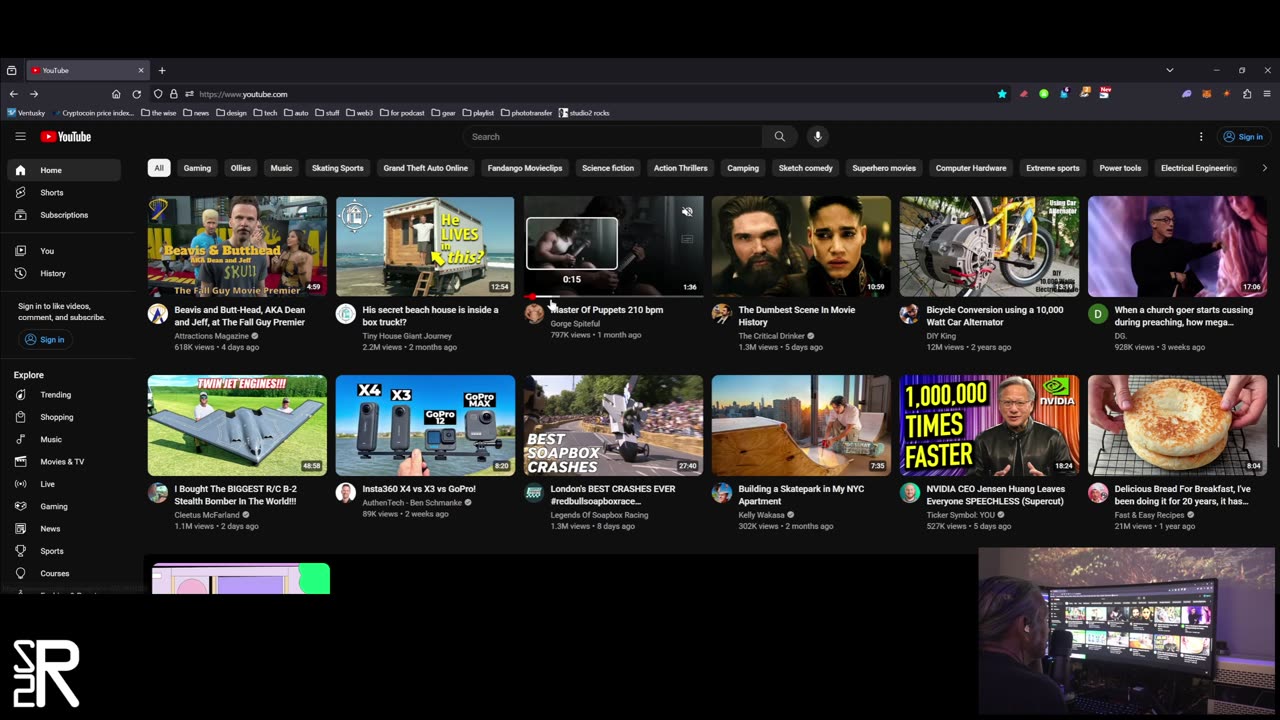Open a new browser tab
The image size is (1280, 720).
(x=162, y=71)
